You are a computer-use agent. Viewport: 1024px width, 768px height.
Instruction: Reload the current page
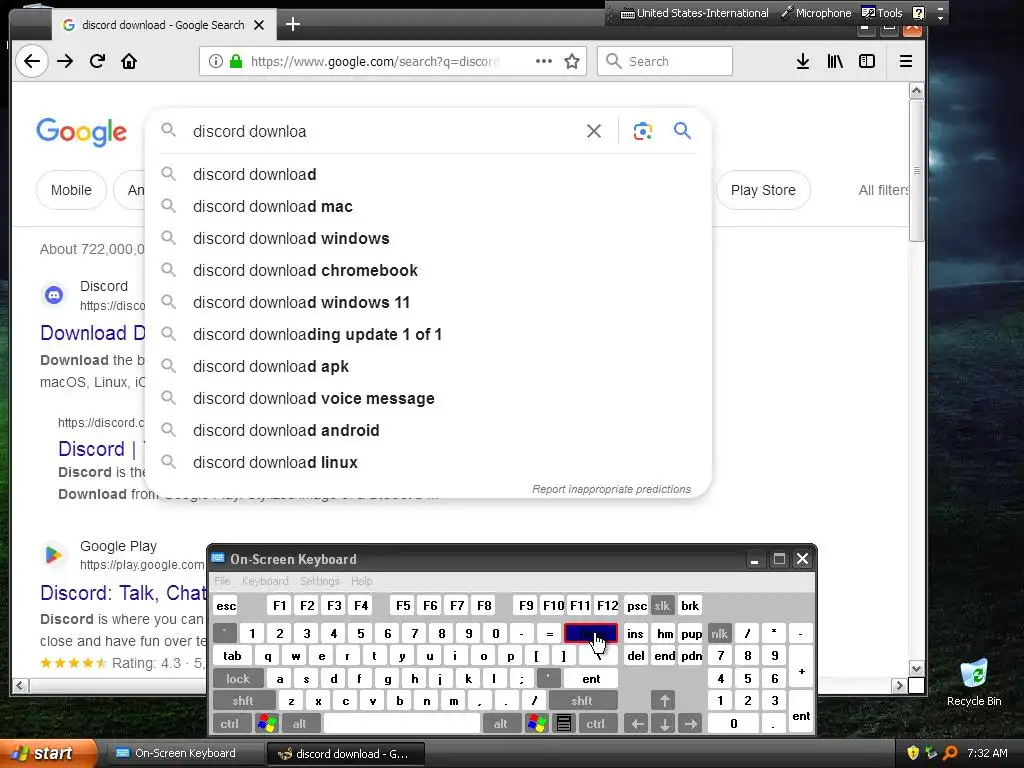[97, 61]
